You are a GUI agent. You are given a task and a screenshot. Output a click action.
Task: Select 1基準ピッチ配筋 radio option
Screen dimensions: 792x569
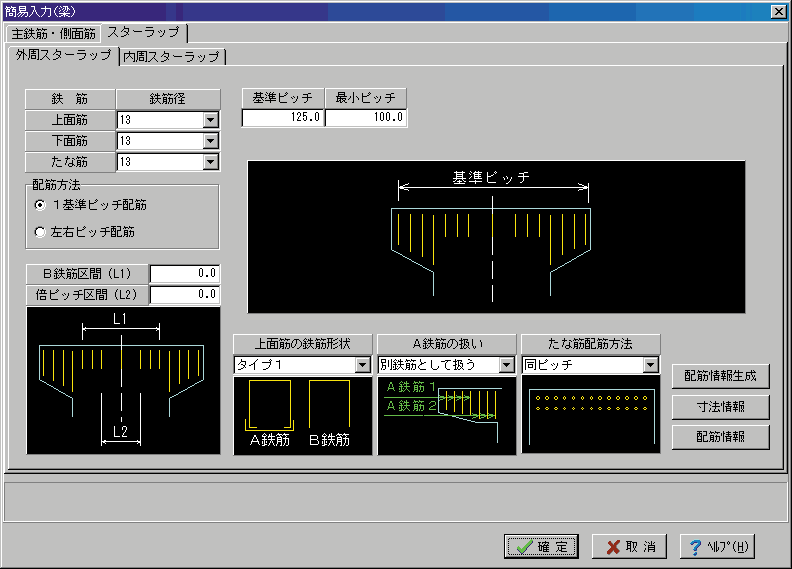40,205
